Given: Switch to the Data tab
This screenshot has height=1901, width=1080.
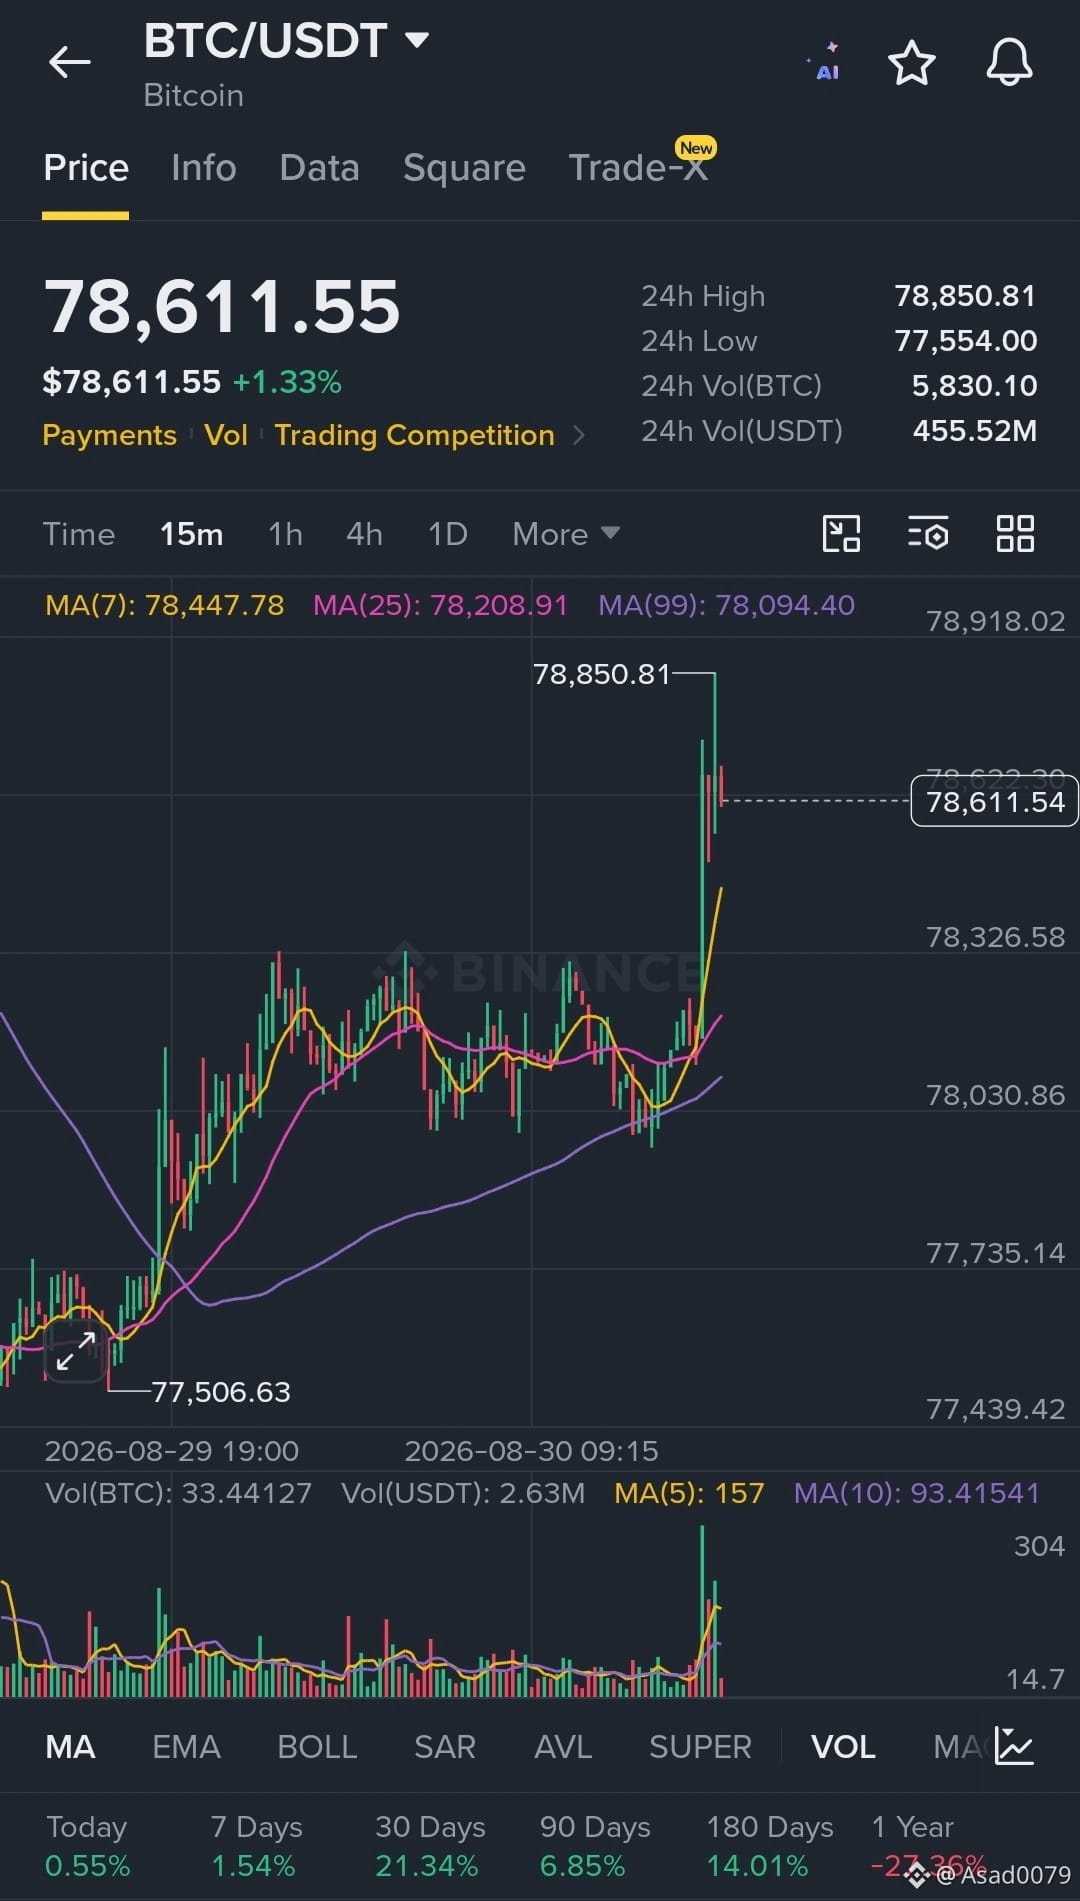Looking at the screenshot, I should 319,168.
